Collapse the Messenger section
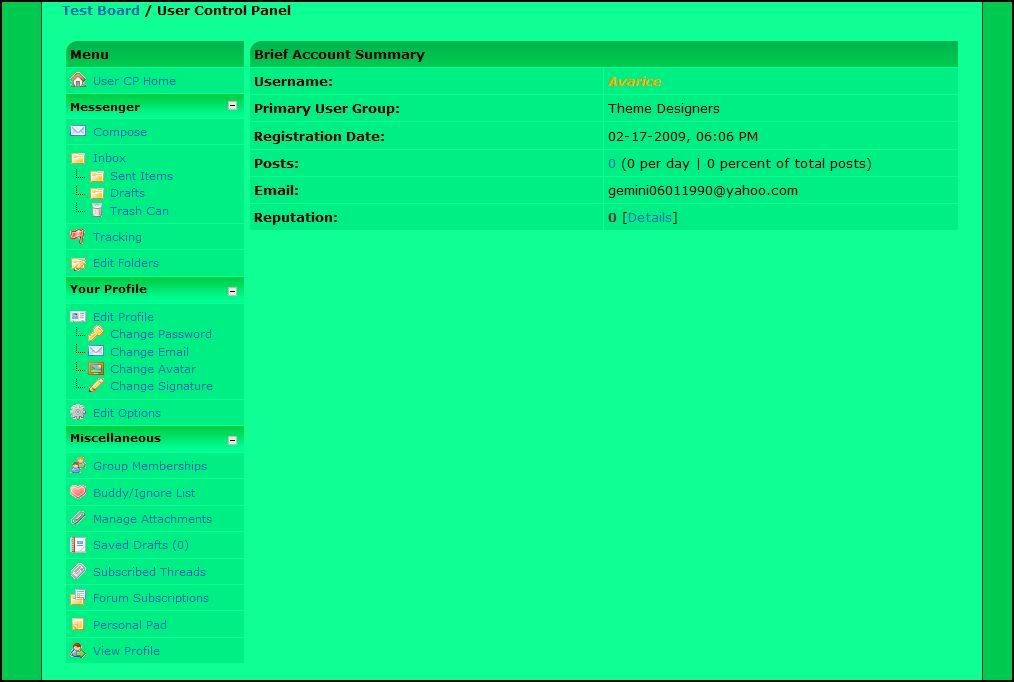The width and height of the screenshot is (1014, 682). tap(233, 106)
